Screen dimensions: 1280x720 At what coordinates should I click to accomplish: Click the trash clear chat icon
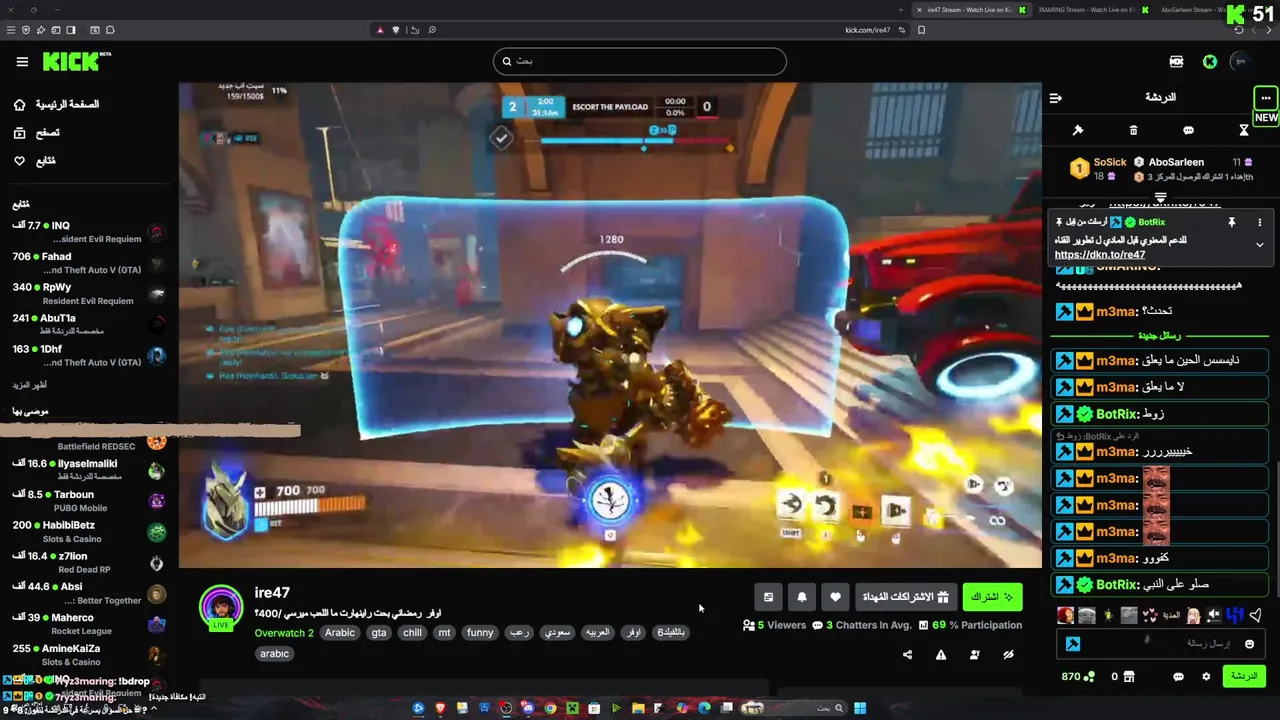1133,131
